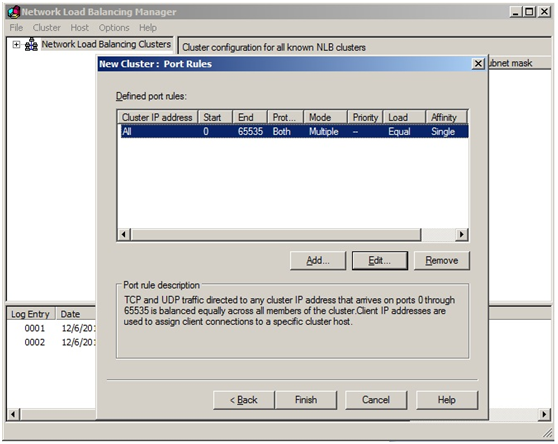This screenshot has width=558, height=444.
Task: Click the Add... port rule button
Action: [x=318, y=260]
